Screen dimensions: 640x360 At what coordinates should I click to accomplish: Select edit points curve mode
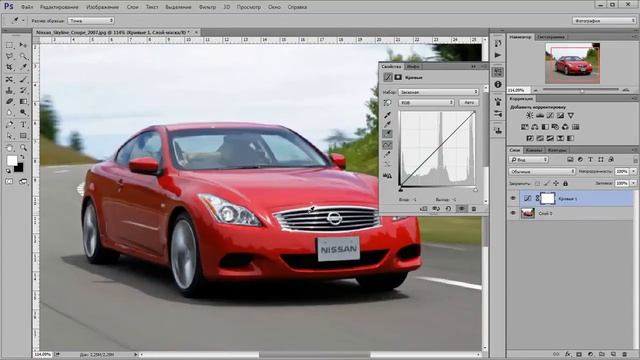pos(387,145)
